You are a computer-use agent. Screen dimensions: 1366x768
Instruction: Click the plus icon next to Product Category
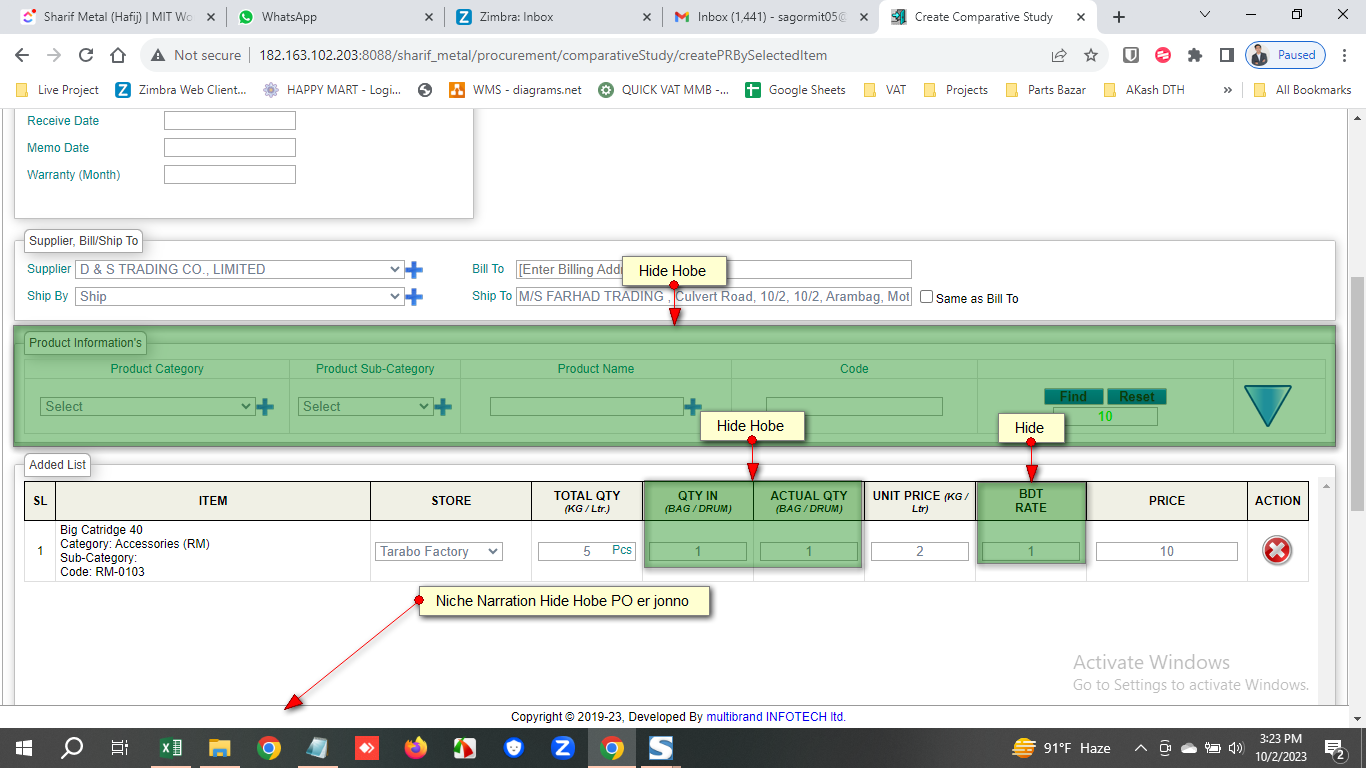[265, 407]
